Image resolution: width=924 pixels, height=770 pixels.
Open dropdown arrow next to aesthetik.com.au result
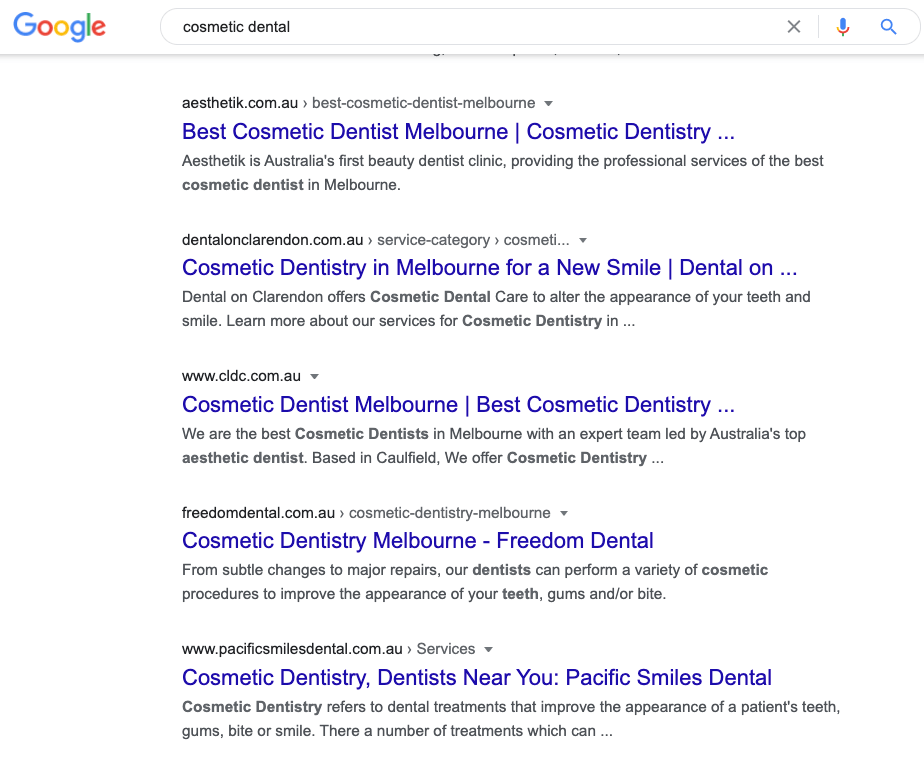click(549, 104)
